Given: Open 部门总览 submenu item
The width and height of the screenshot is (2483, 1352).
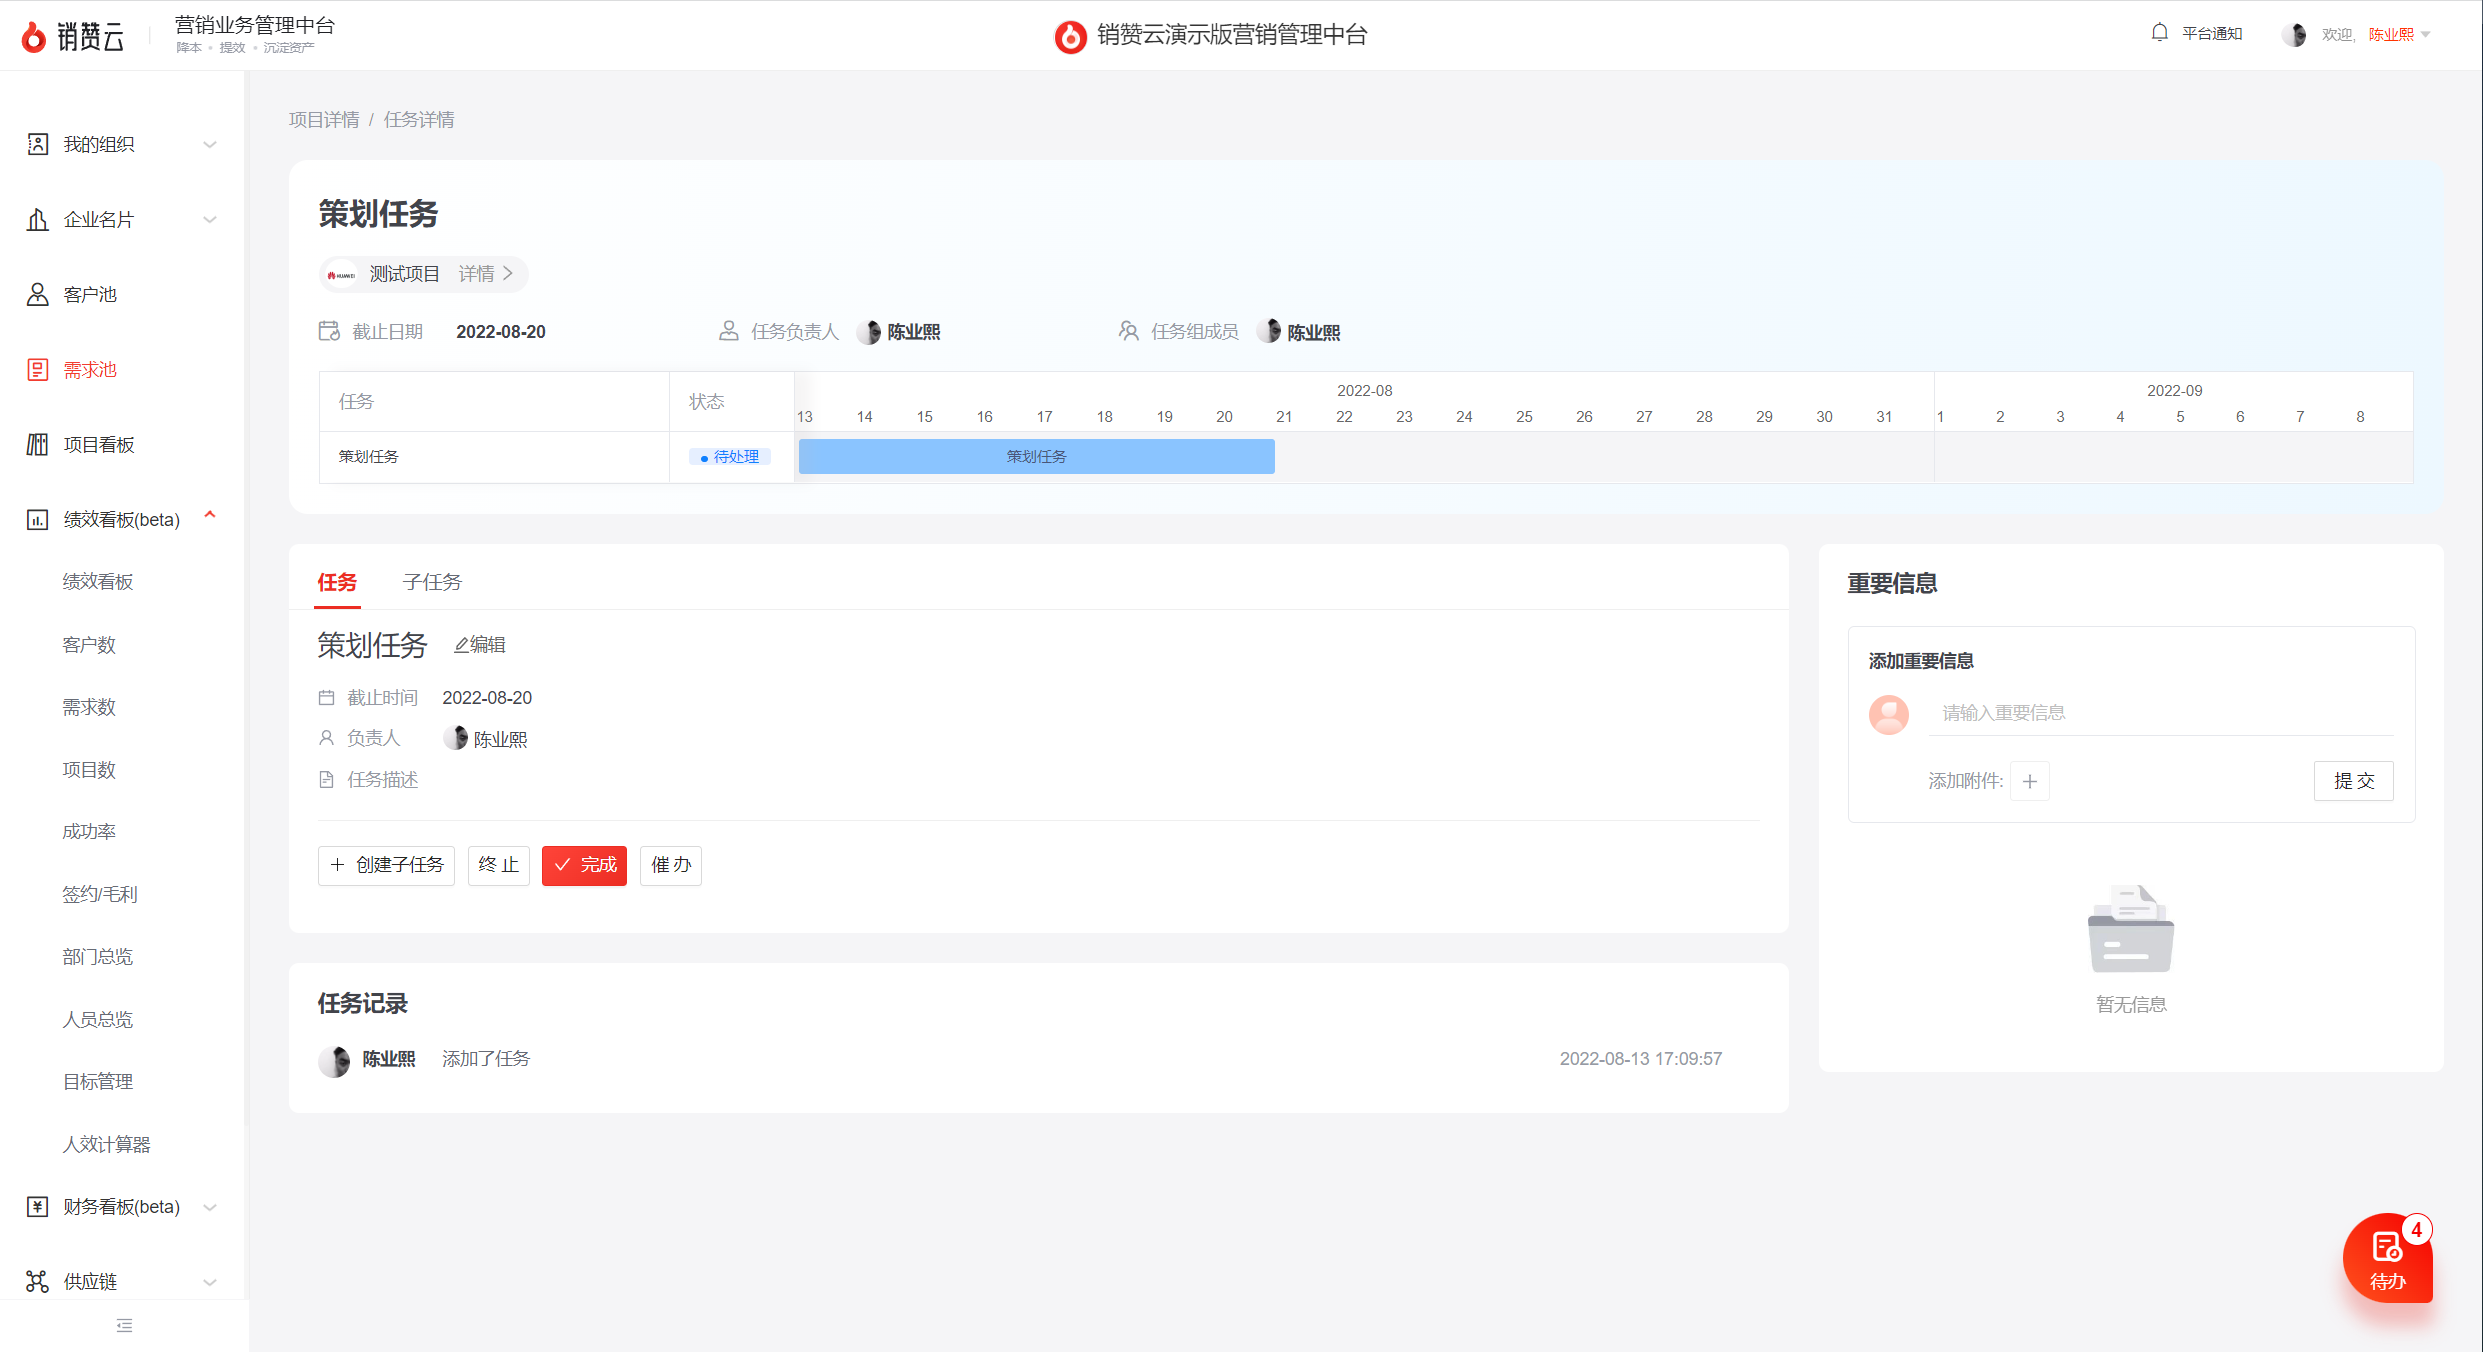Looking at the screenshot, I should [98, 957].
